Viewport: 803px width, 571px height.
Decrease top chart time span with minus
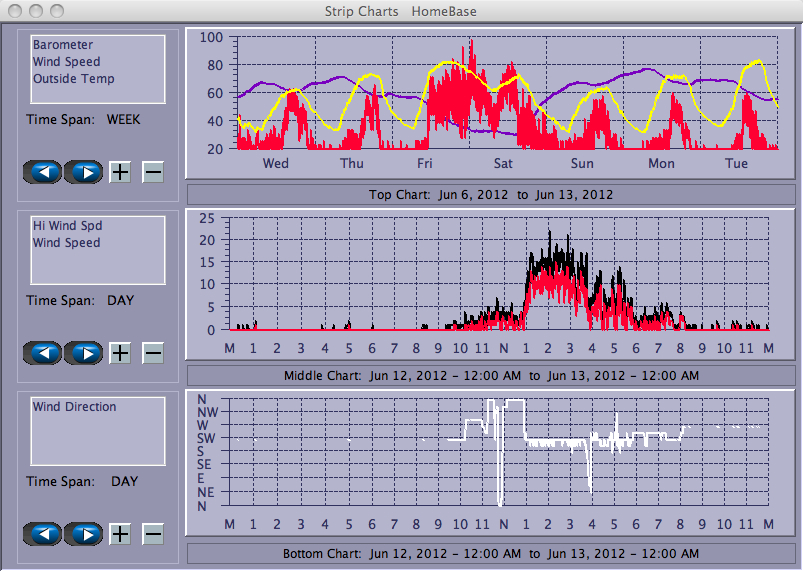pyautogui.click(x=153, y=172)
